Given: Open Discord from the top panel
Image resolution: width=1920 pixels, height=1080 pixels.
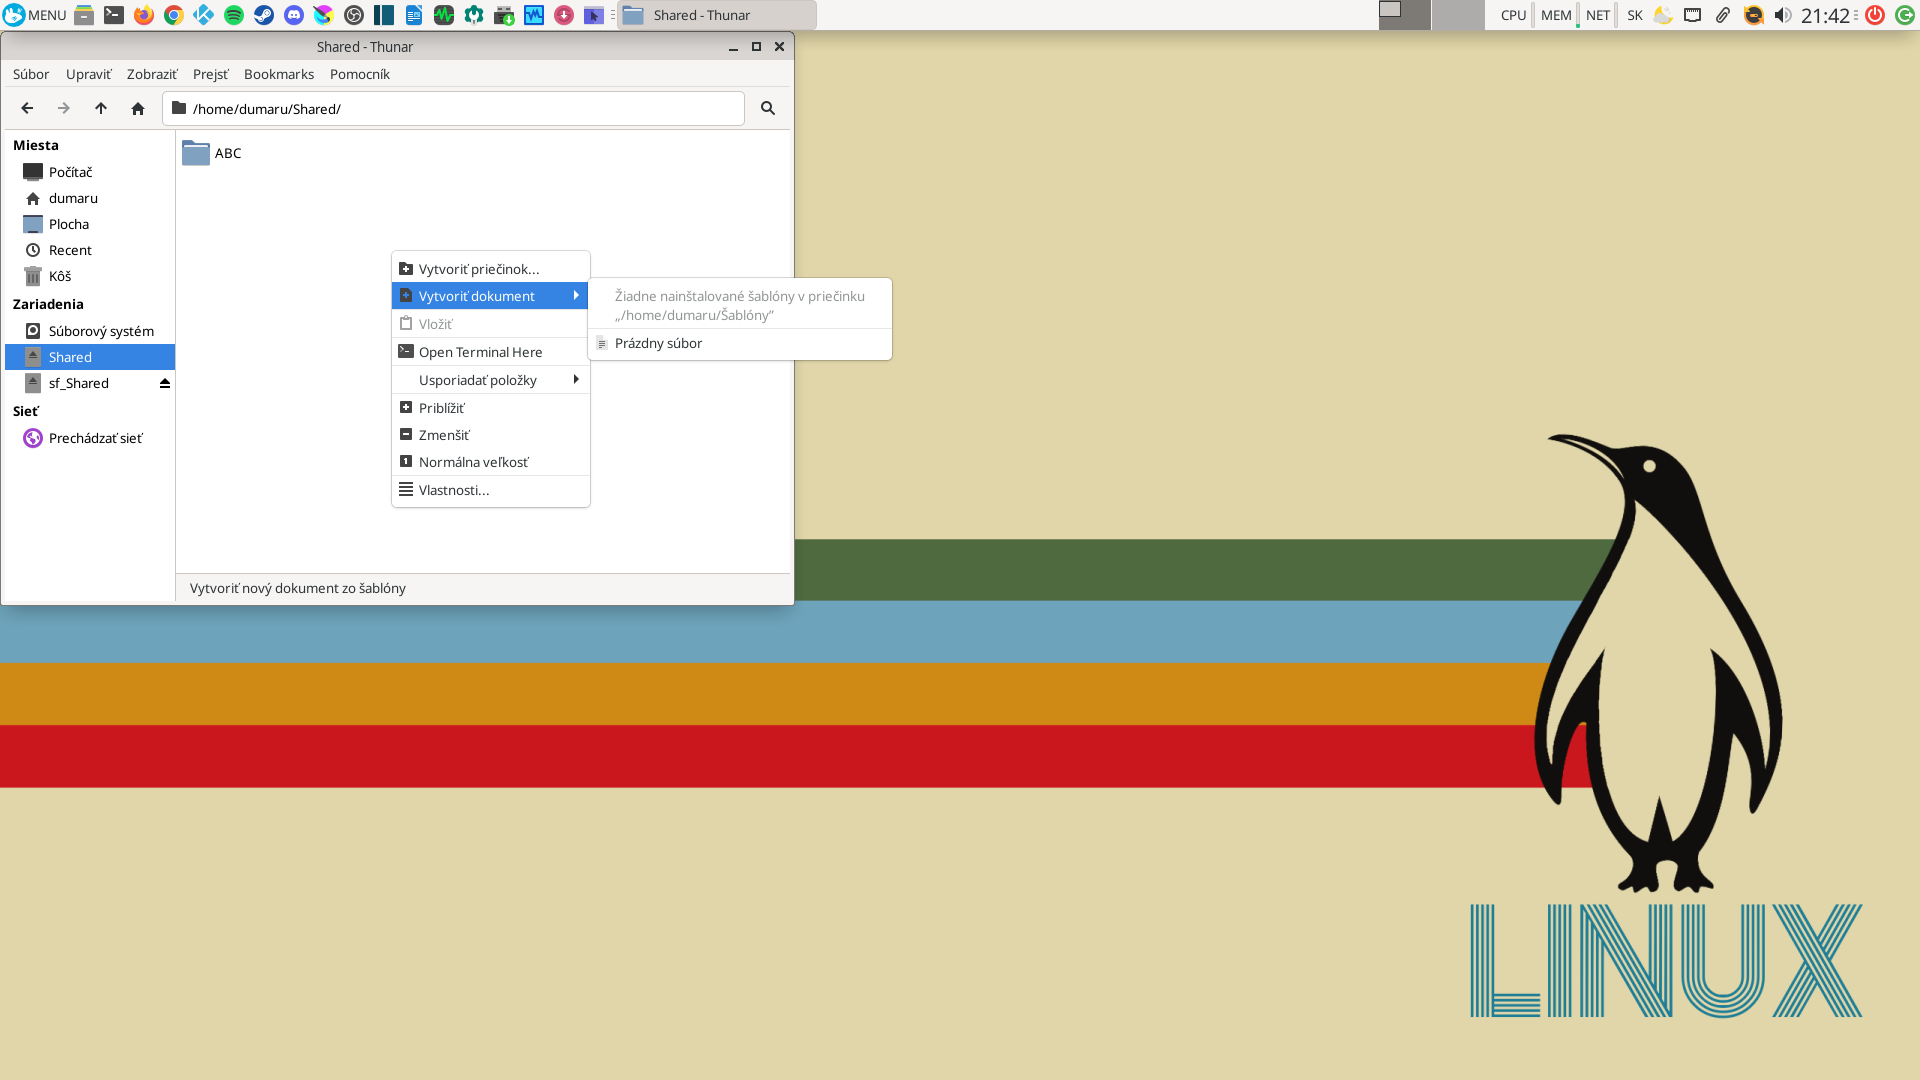Looking at the screenshot, I should 294,15.
